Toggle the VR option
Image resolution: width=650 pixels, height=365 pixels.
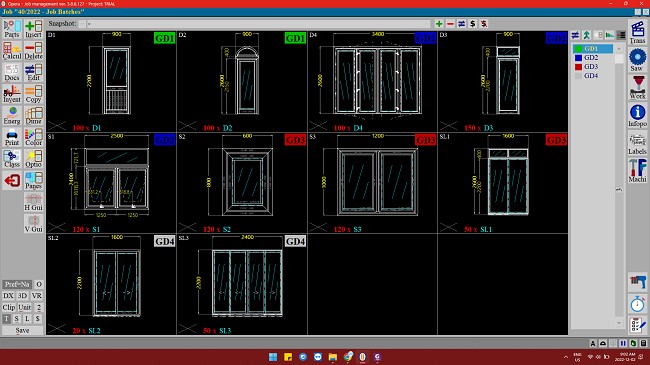[x=36, y=296]
